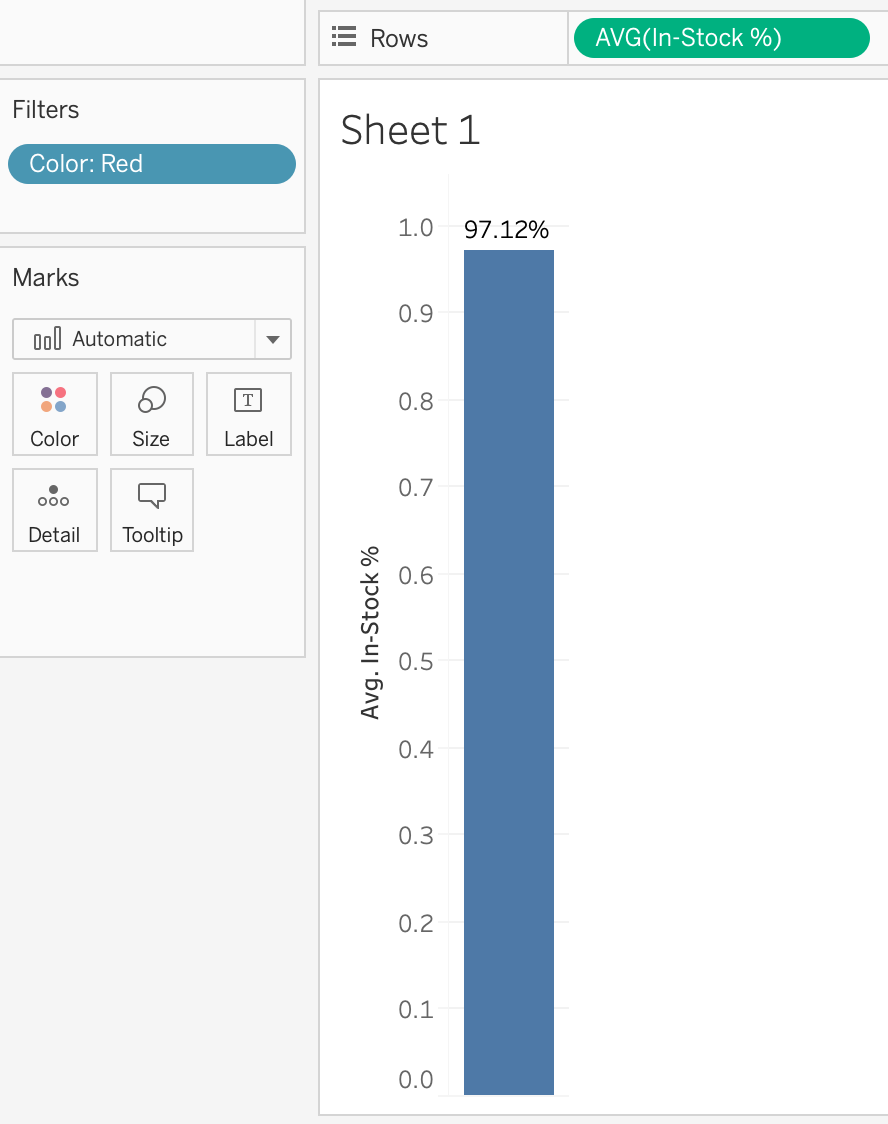888x1124 pixels.
Task: Select the Size option in the Marks card
Action: coord(151,414)
